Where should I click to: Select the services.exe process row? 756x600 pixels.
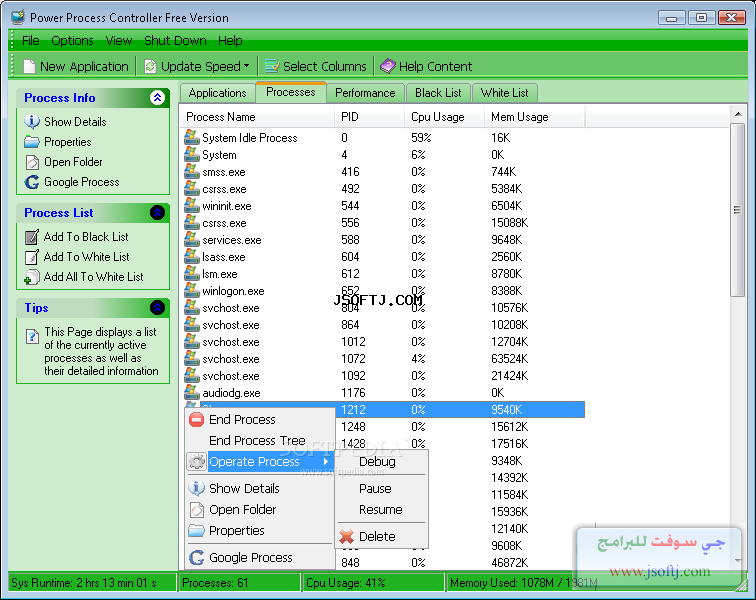point(383,240)
